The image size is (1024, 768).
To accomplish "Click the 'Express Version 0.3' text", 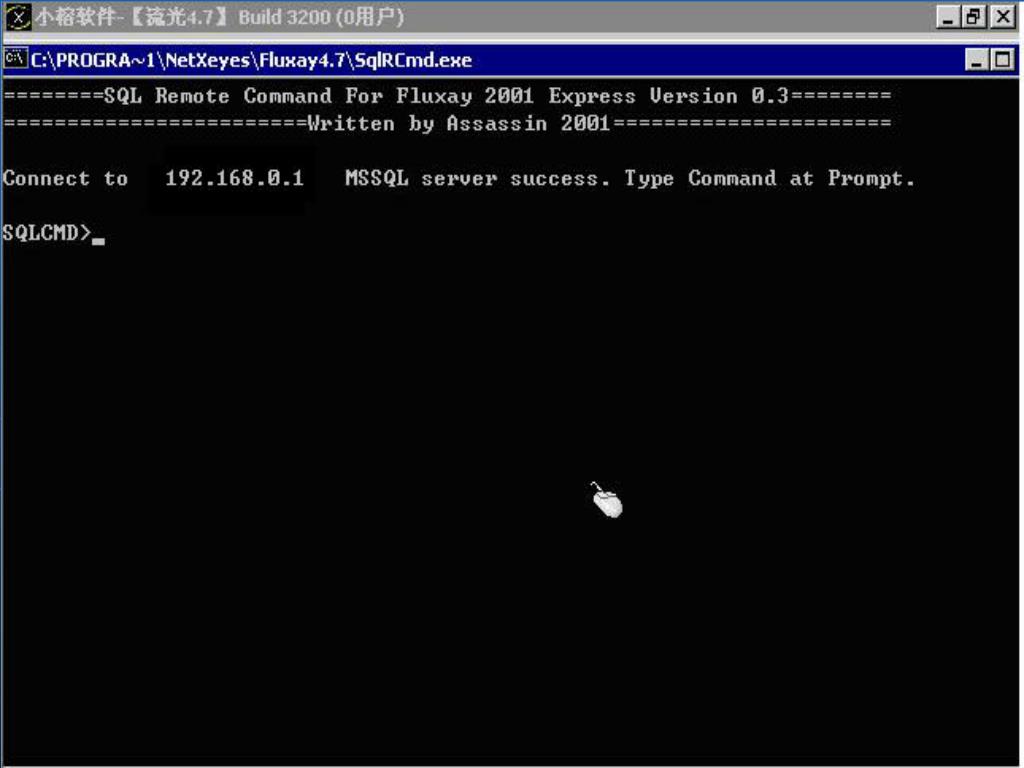I will [x=668, y=96].
